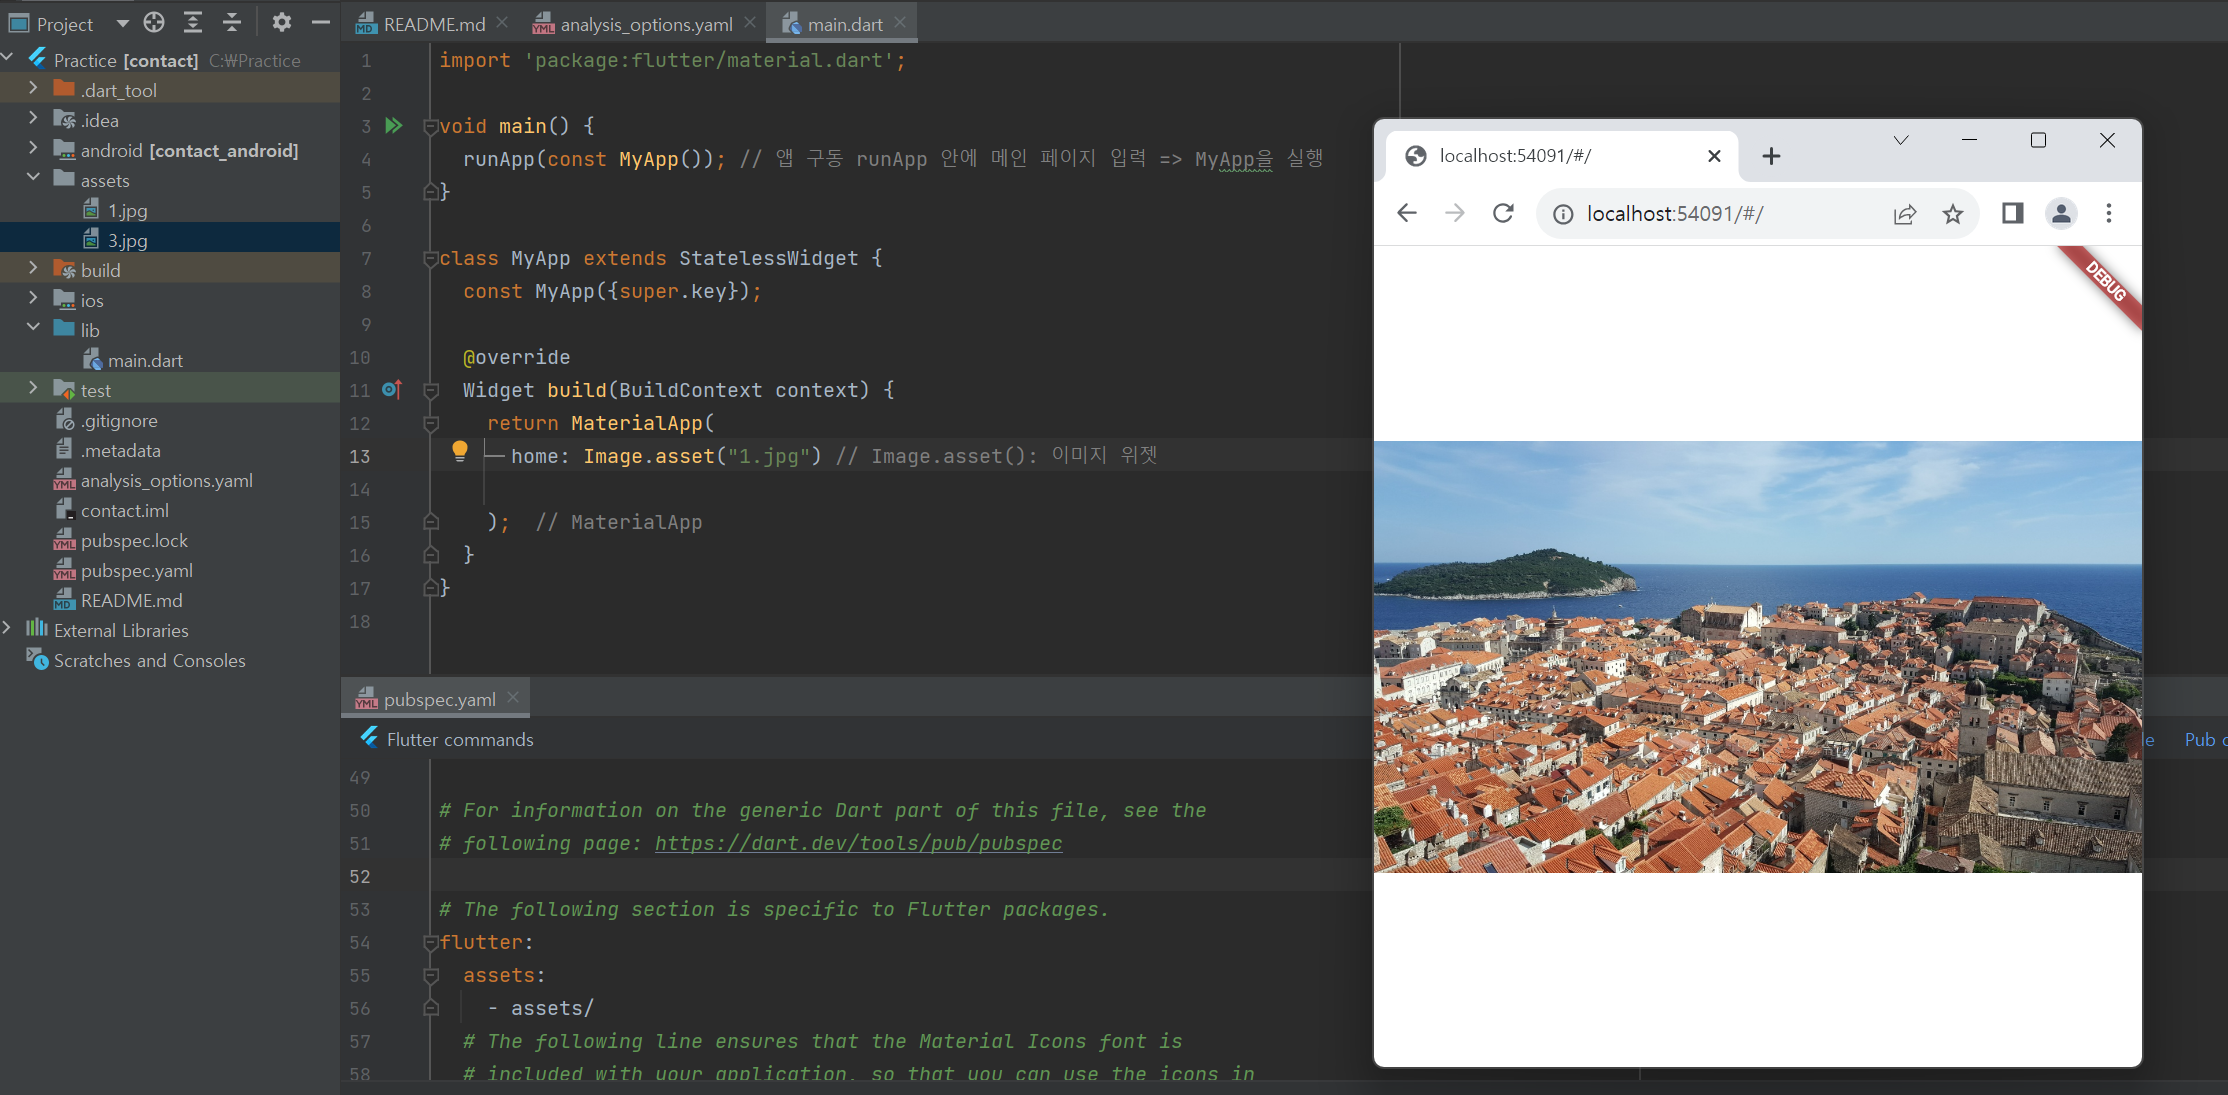This screenshot has height=1095, width=2228.
Task: Switch to README.md editor tab
Action: tap(434, 24)
